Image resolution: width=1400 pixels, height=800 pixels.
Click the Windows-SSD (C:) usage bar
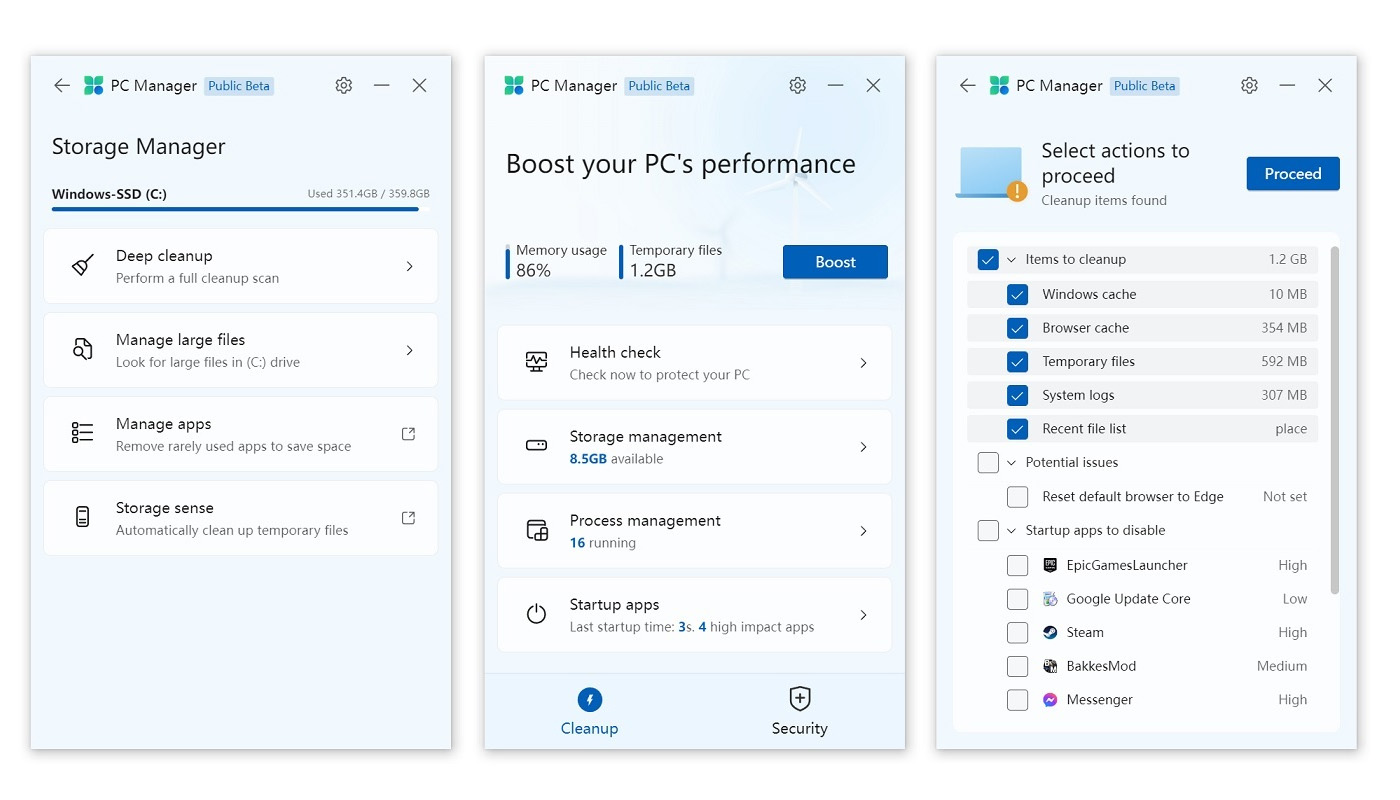point(241,209)
